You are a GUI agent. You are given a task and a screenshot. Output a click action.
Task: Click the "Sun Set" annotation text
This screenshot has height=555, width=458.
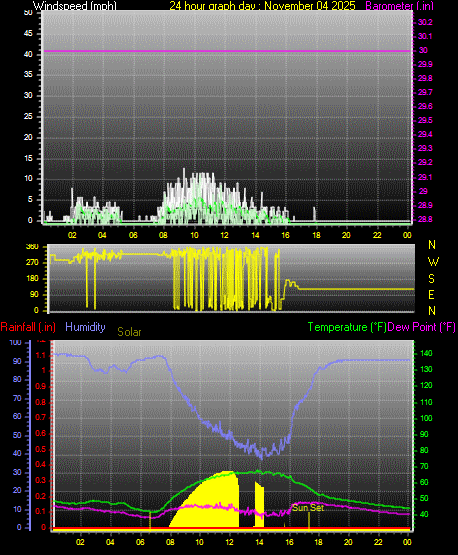pyautogui.click(x=308, y=508)
